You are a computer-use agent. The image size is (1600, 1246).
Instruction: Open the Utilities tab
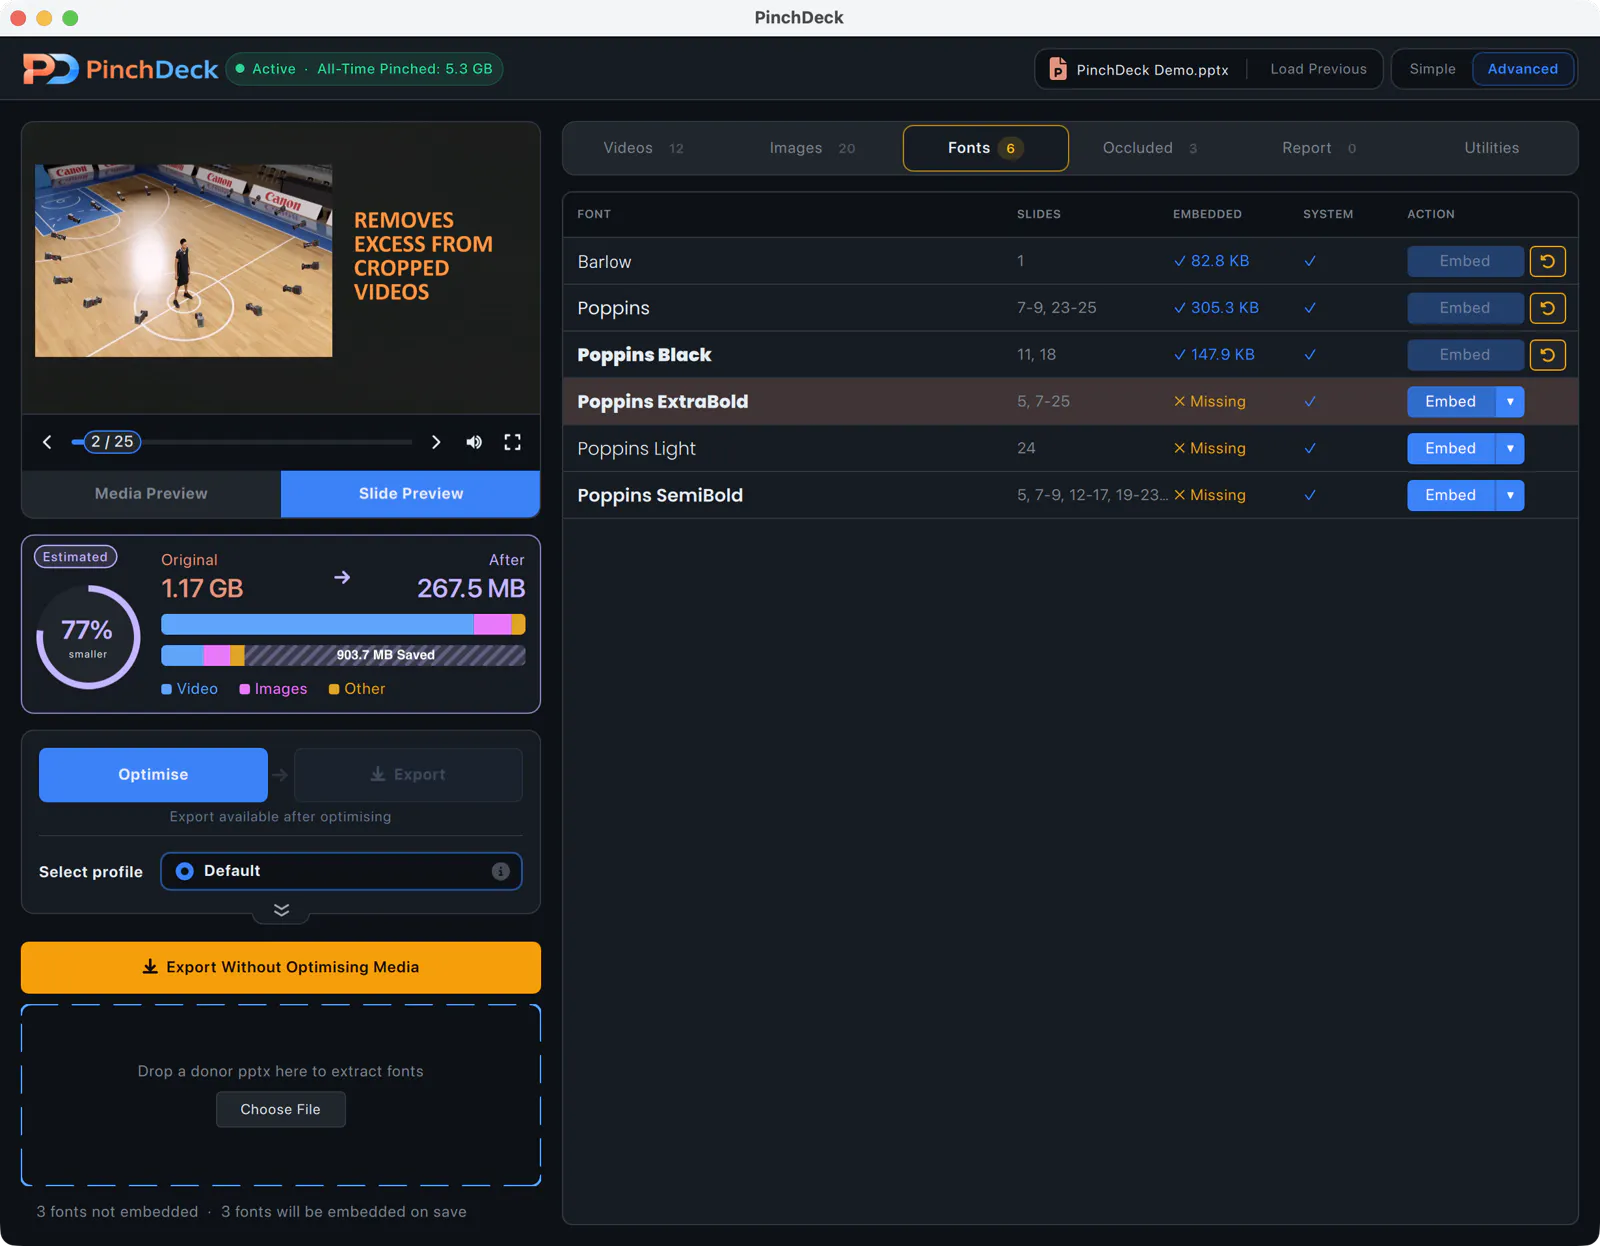click(x=1491, y=148)
